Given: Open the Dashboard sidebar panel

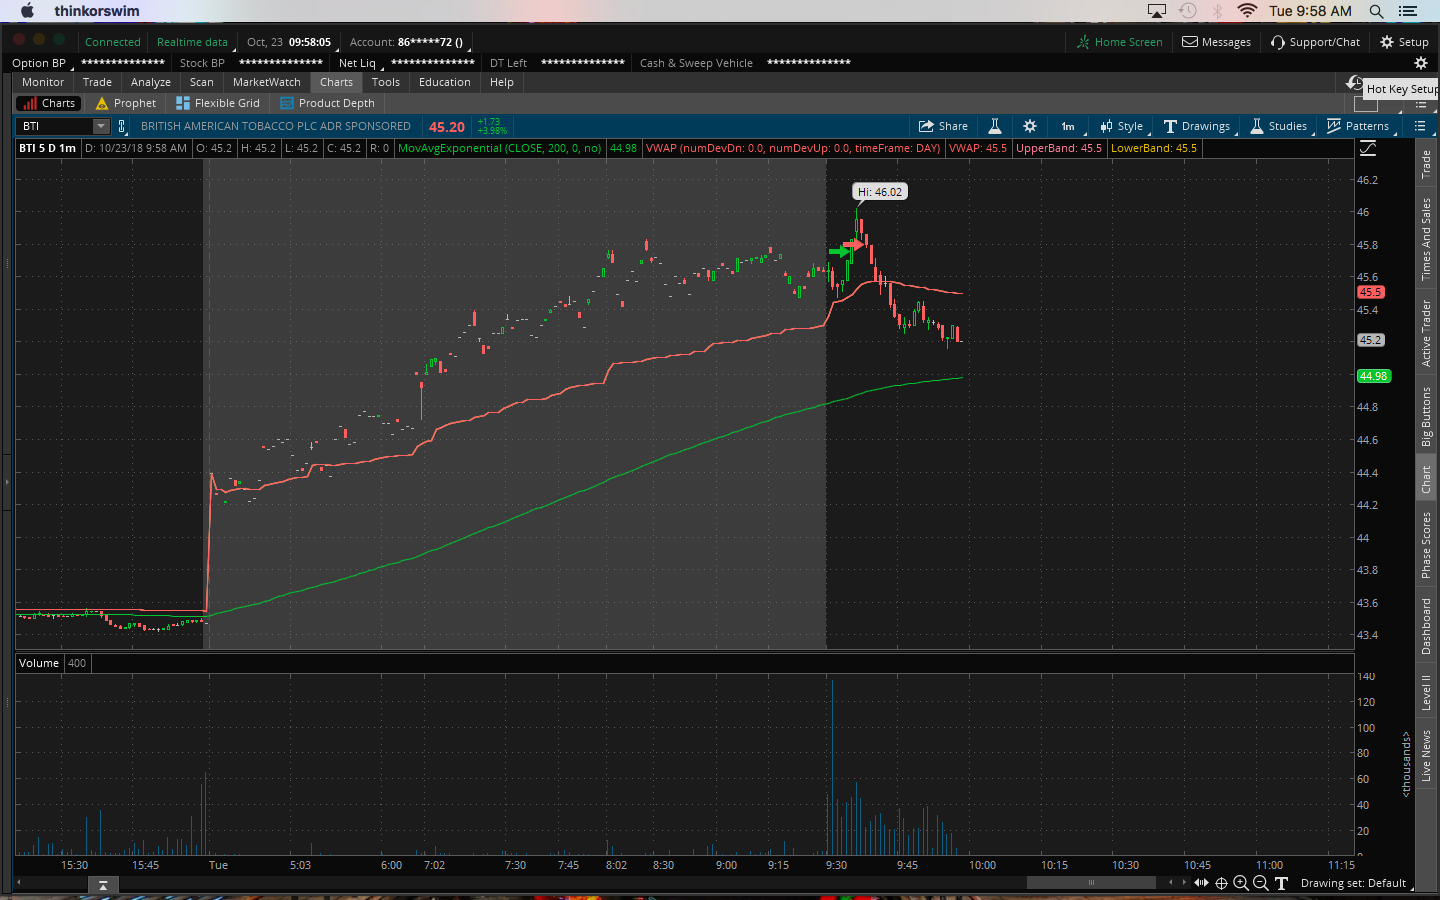Looking at the screenshot, I should tap(1427, 626).
